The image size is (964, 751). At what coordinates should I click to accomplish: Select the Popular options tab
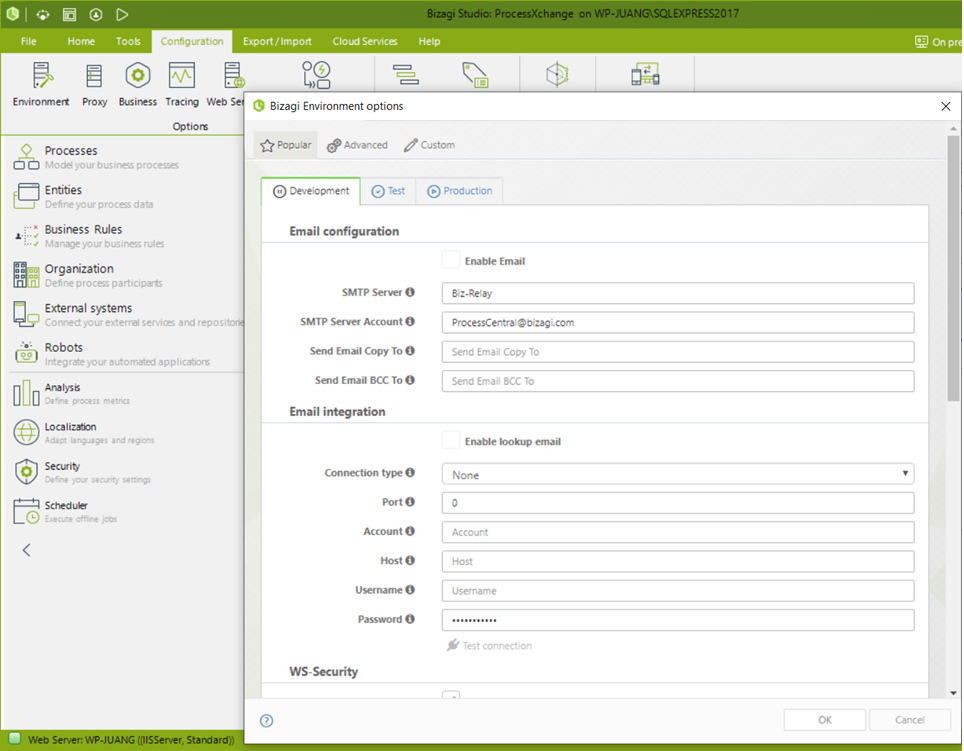click(286, 145)
